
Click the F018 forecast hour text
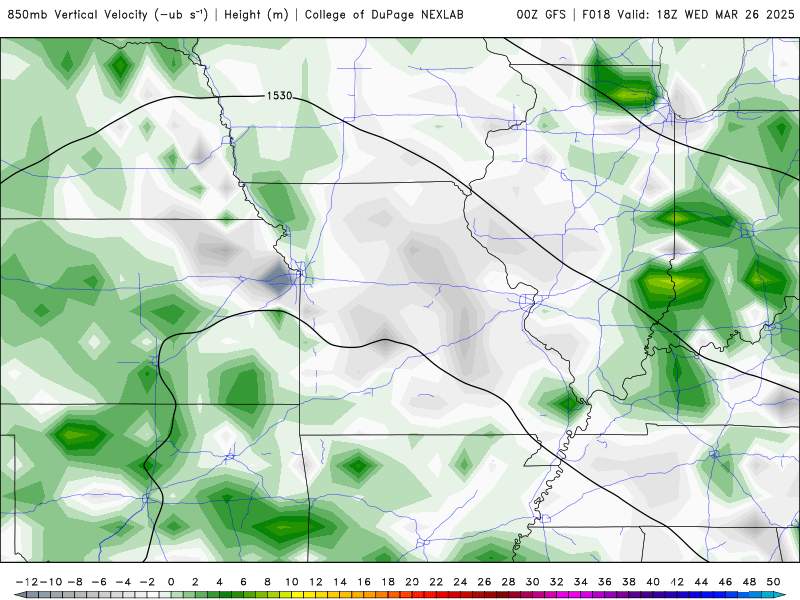tap(596, 14)
